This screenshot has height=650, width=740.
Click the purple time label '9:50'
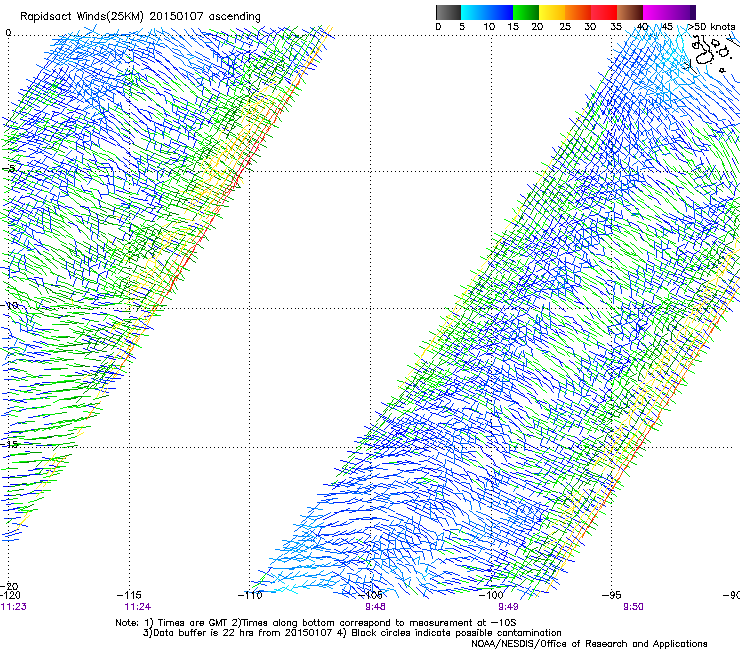[633, 607]
